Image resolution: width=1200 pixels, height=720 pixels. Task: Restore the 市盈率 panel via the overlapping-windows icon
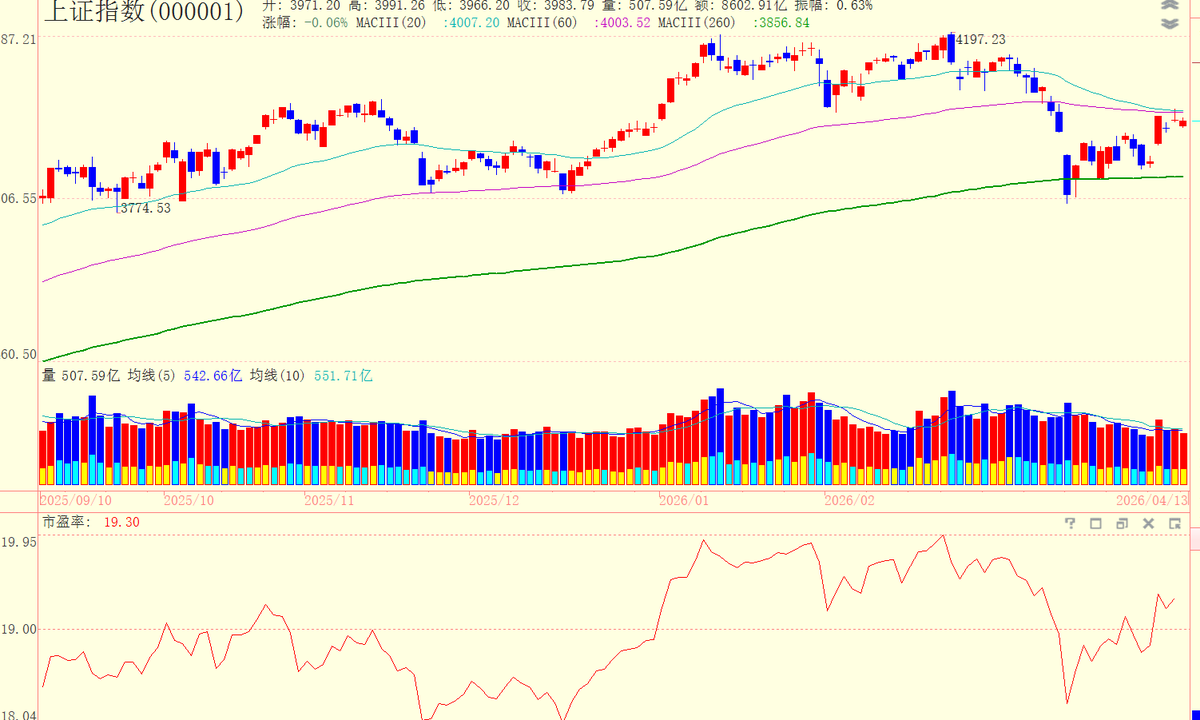click(x=1122, y=524)
